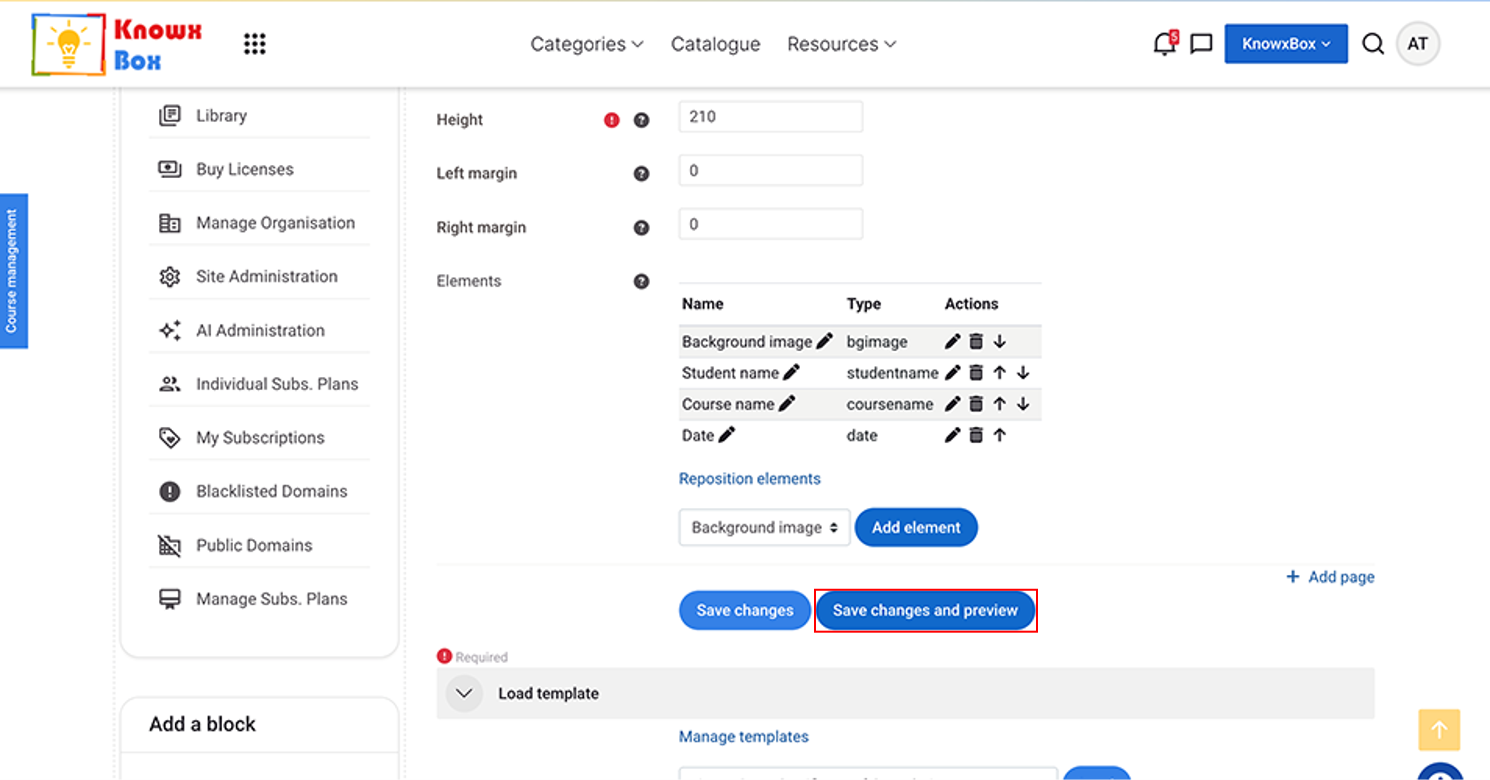Rename the Background image element
The image size is (1490, 780).
[824, 341]
